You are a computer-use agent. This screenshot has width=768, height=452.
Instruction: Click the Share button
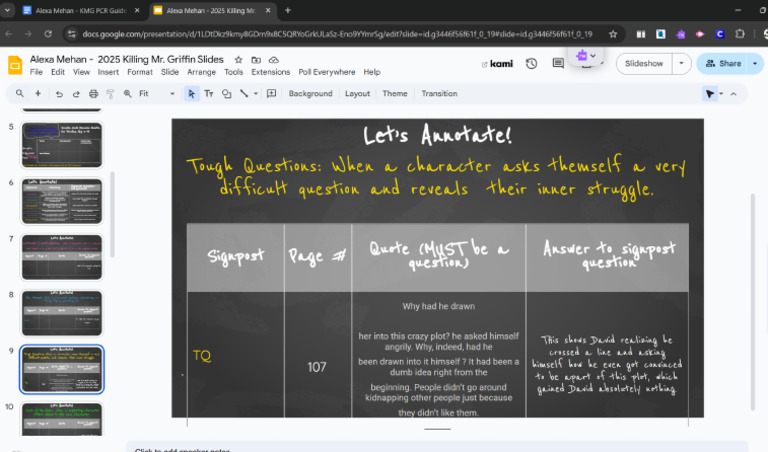point(723,64)
